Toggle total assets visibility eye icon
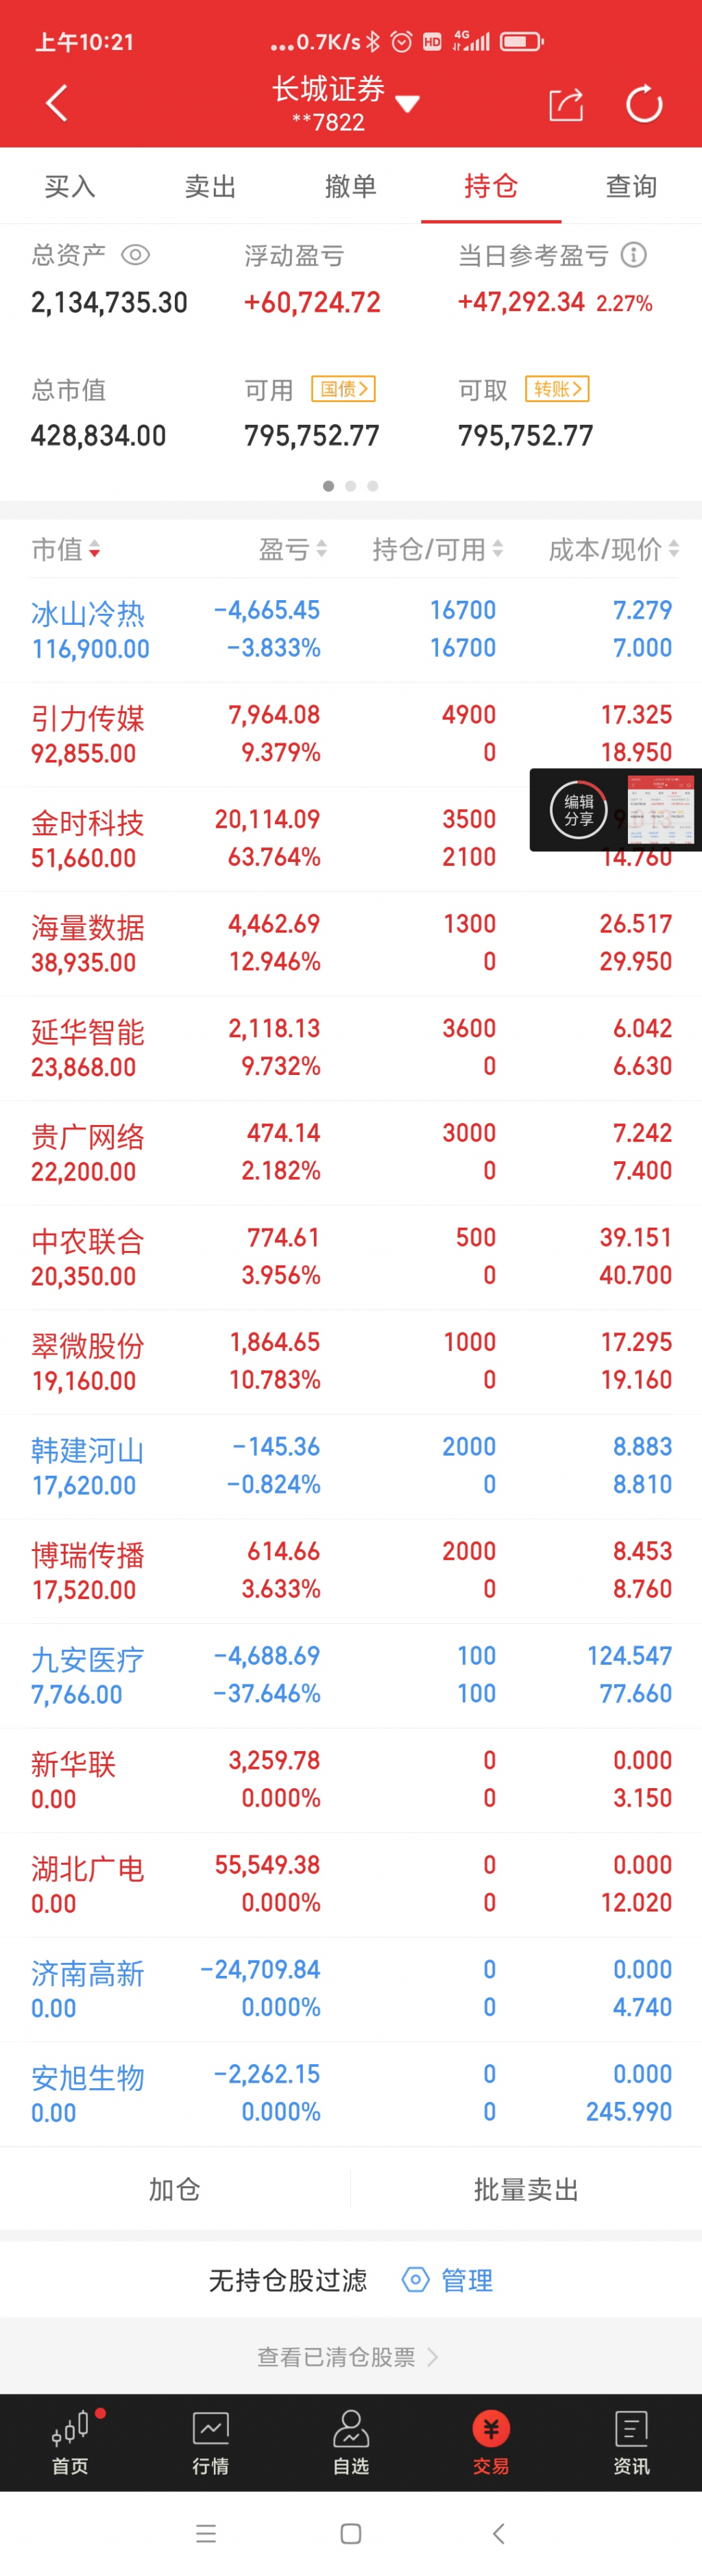 [x=135, y=255]
